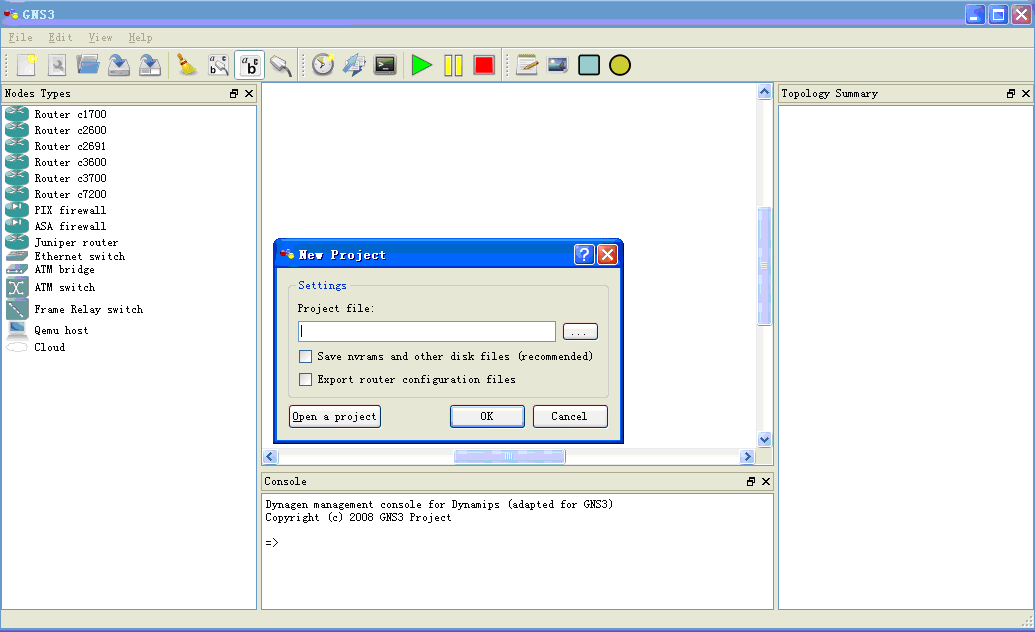Start all devices with green play button
The width and height of the screenshot is (1035, 632).
tap(421, 65)
